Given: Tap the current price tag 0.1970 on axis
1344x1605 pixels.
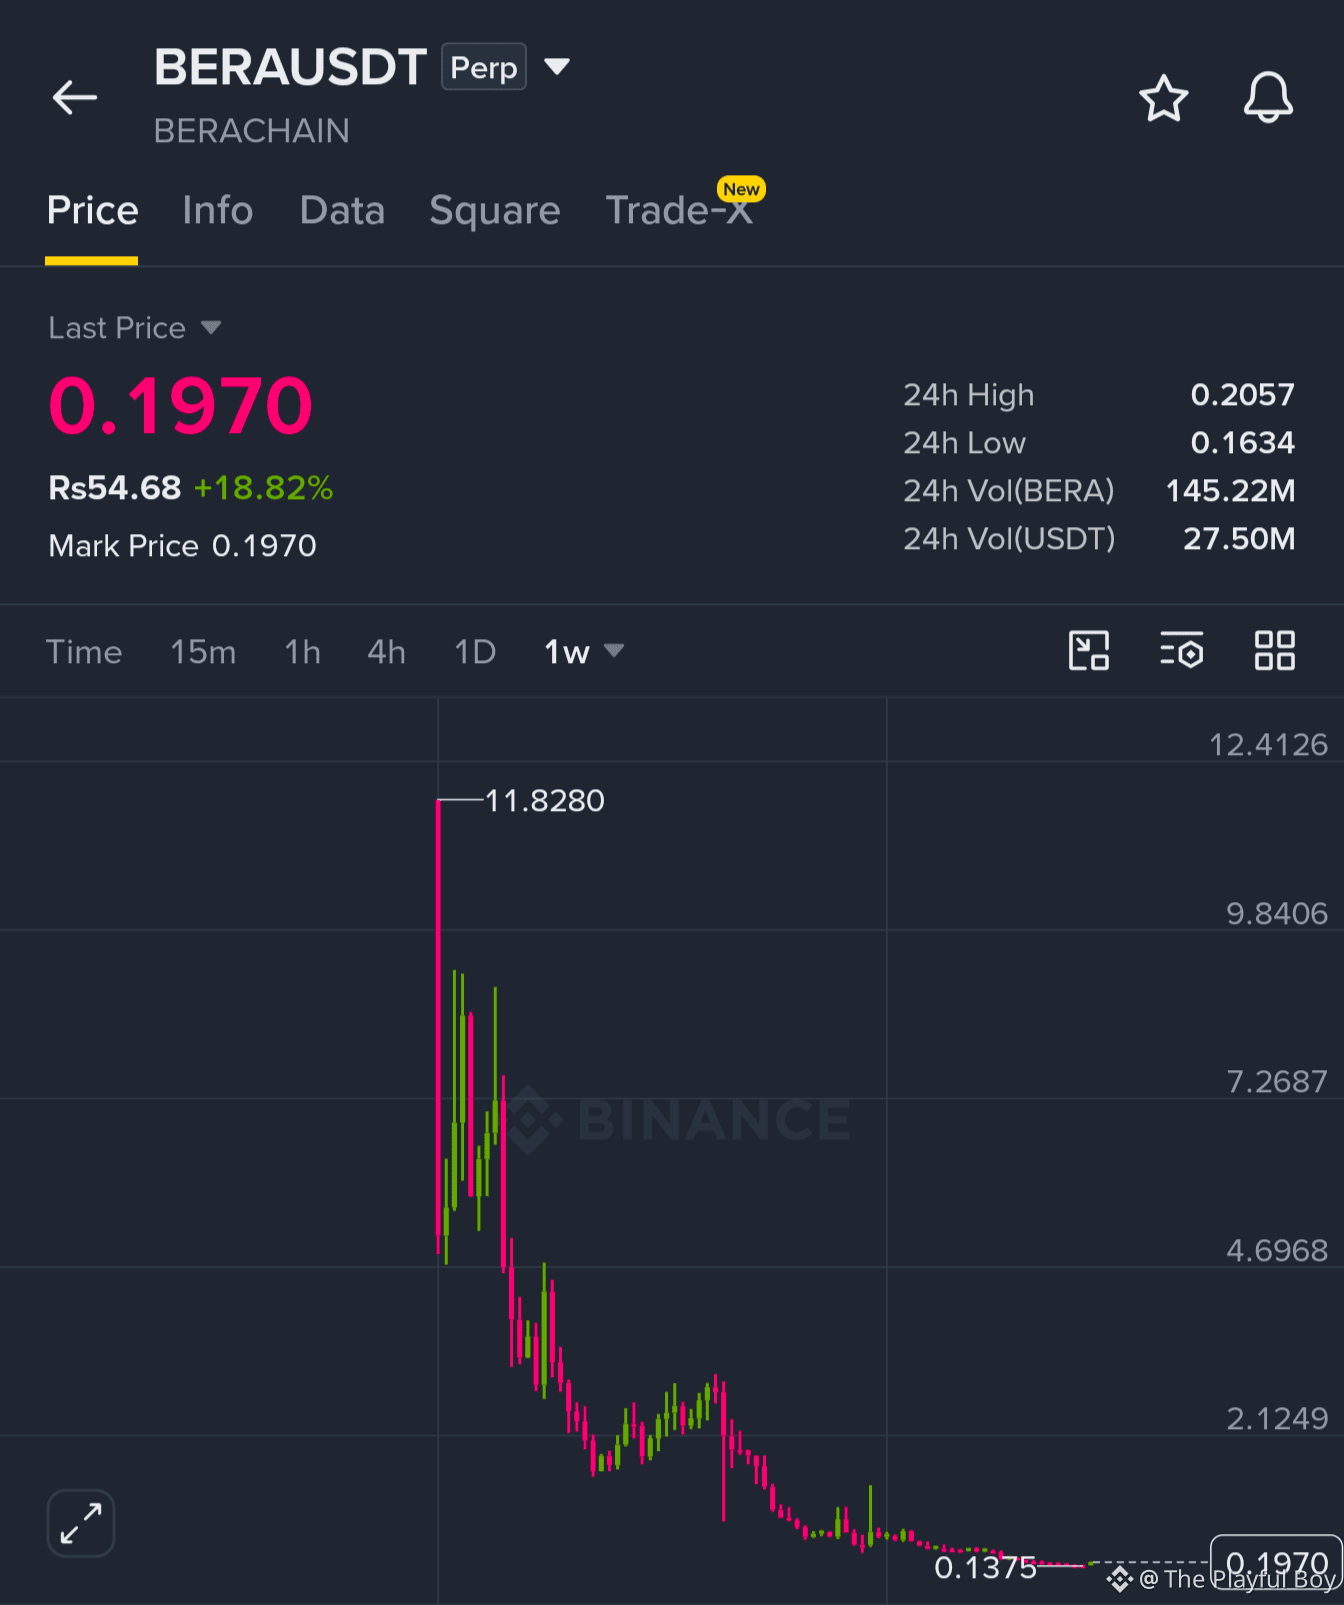Looking at the screenshot, I should point(1276,1563).
